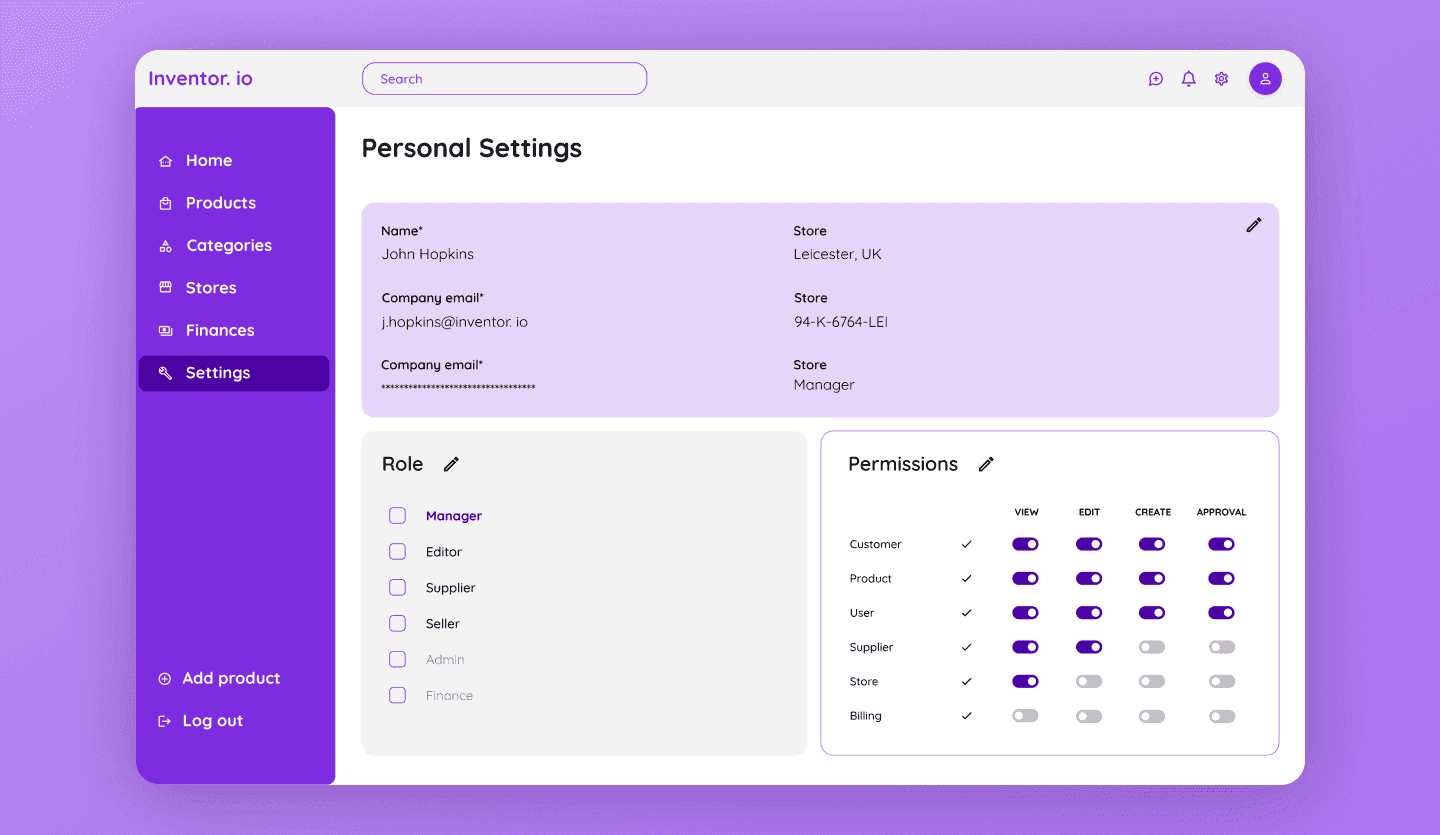Toggle Customer Edit permission
This screenshot has width=1440, height=835.
pyautogui.click(x=1089, y=544)
